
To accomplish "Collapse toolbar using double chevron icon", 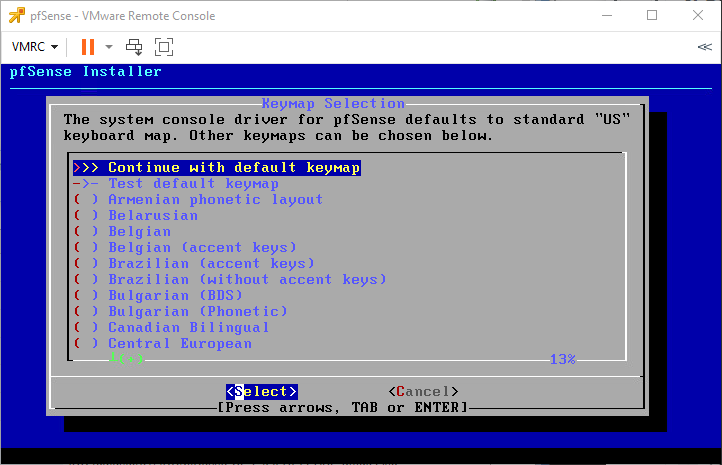I will pos(705,47).
